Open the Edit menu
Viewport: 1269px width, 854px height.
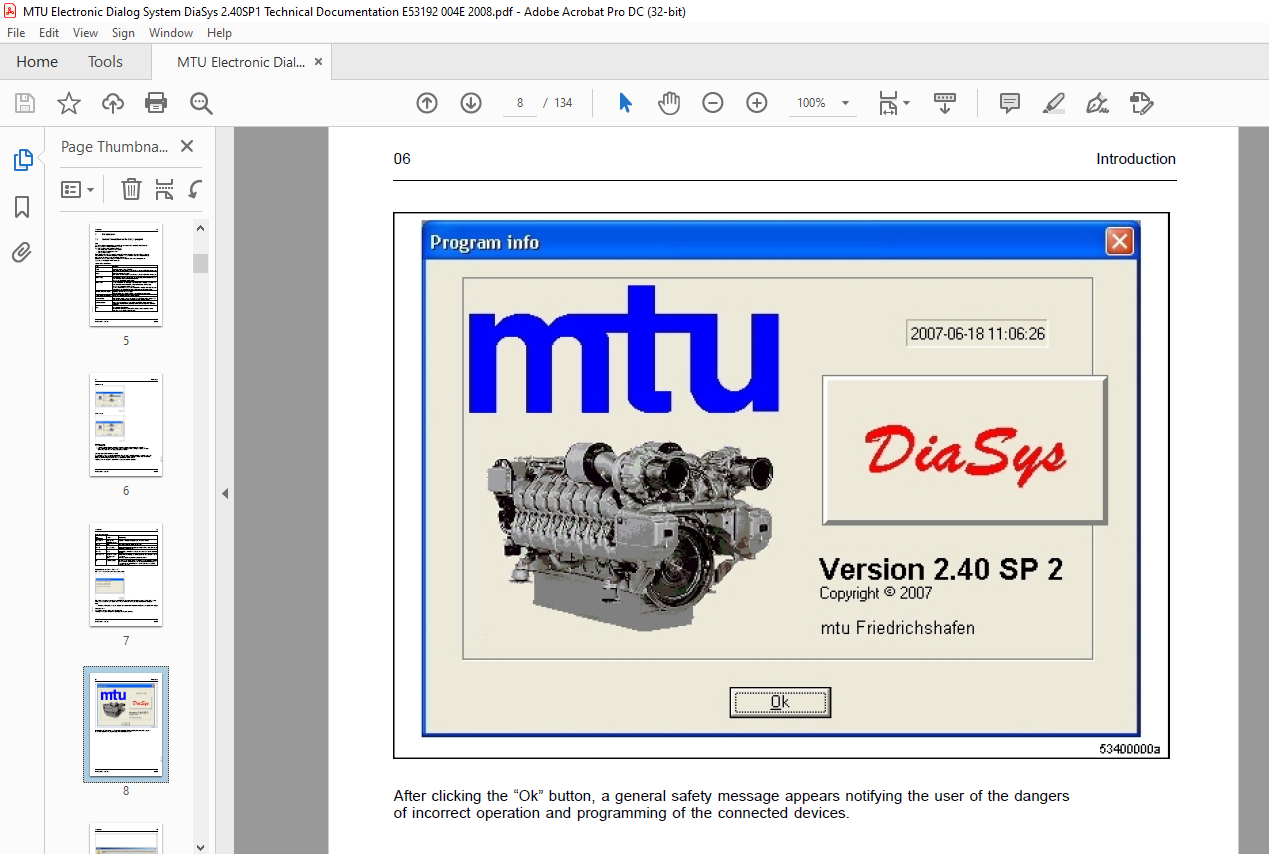(x=49, y=33)
